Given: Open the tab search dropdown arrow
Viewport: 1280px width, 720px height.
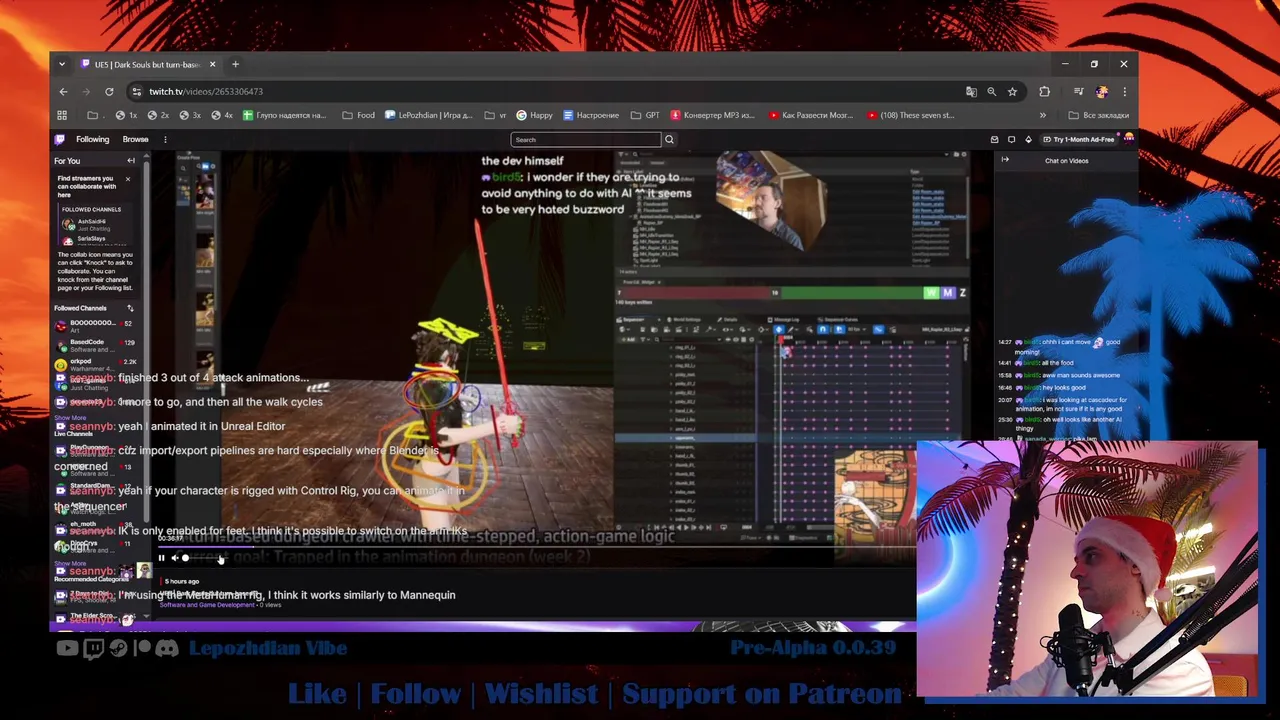Looking at the screenshot, I should [x=62, y=64].
